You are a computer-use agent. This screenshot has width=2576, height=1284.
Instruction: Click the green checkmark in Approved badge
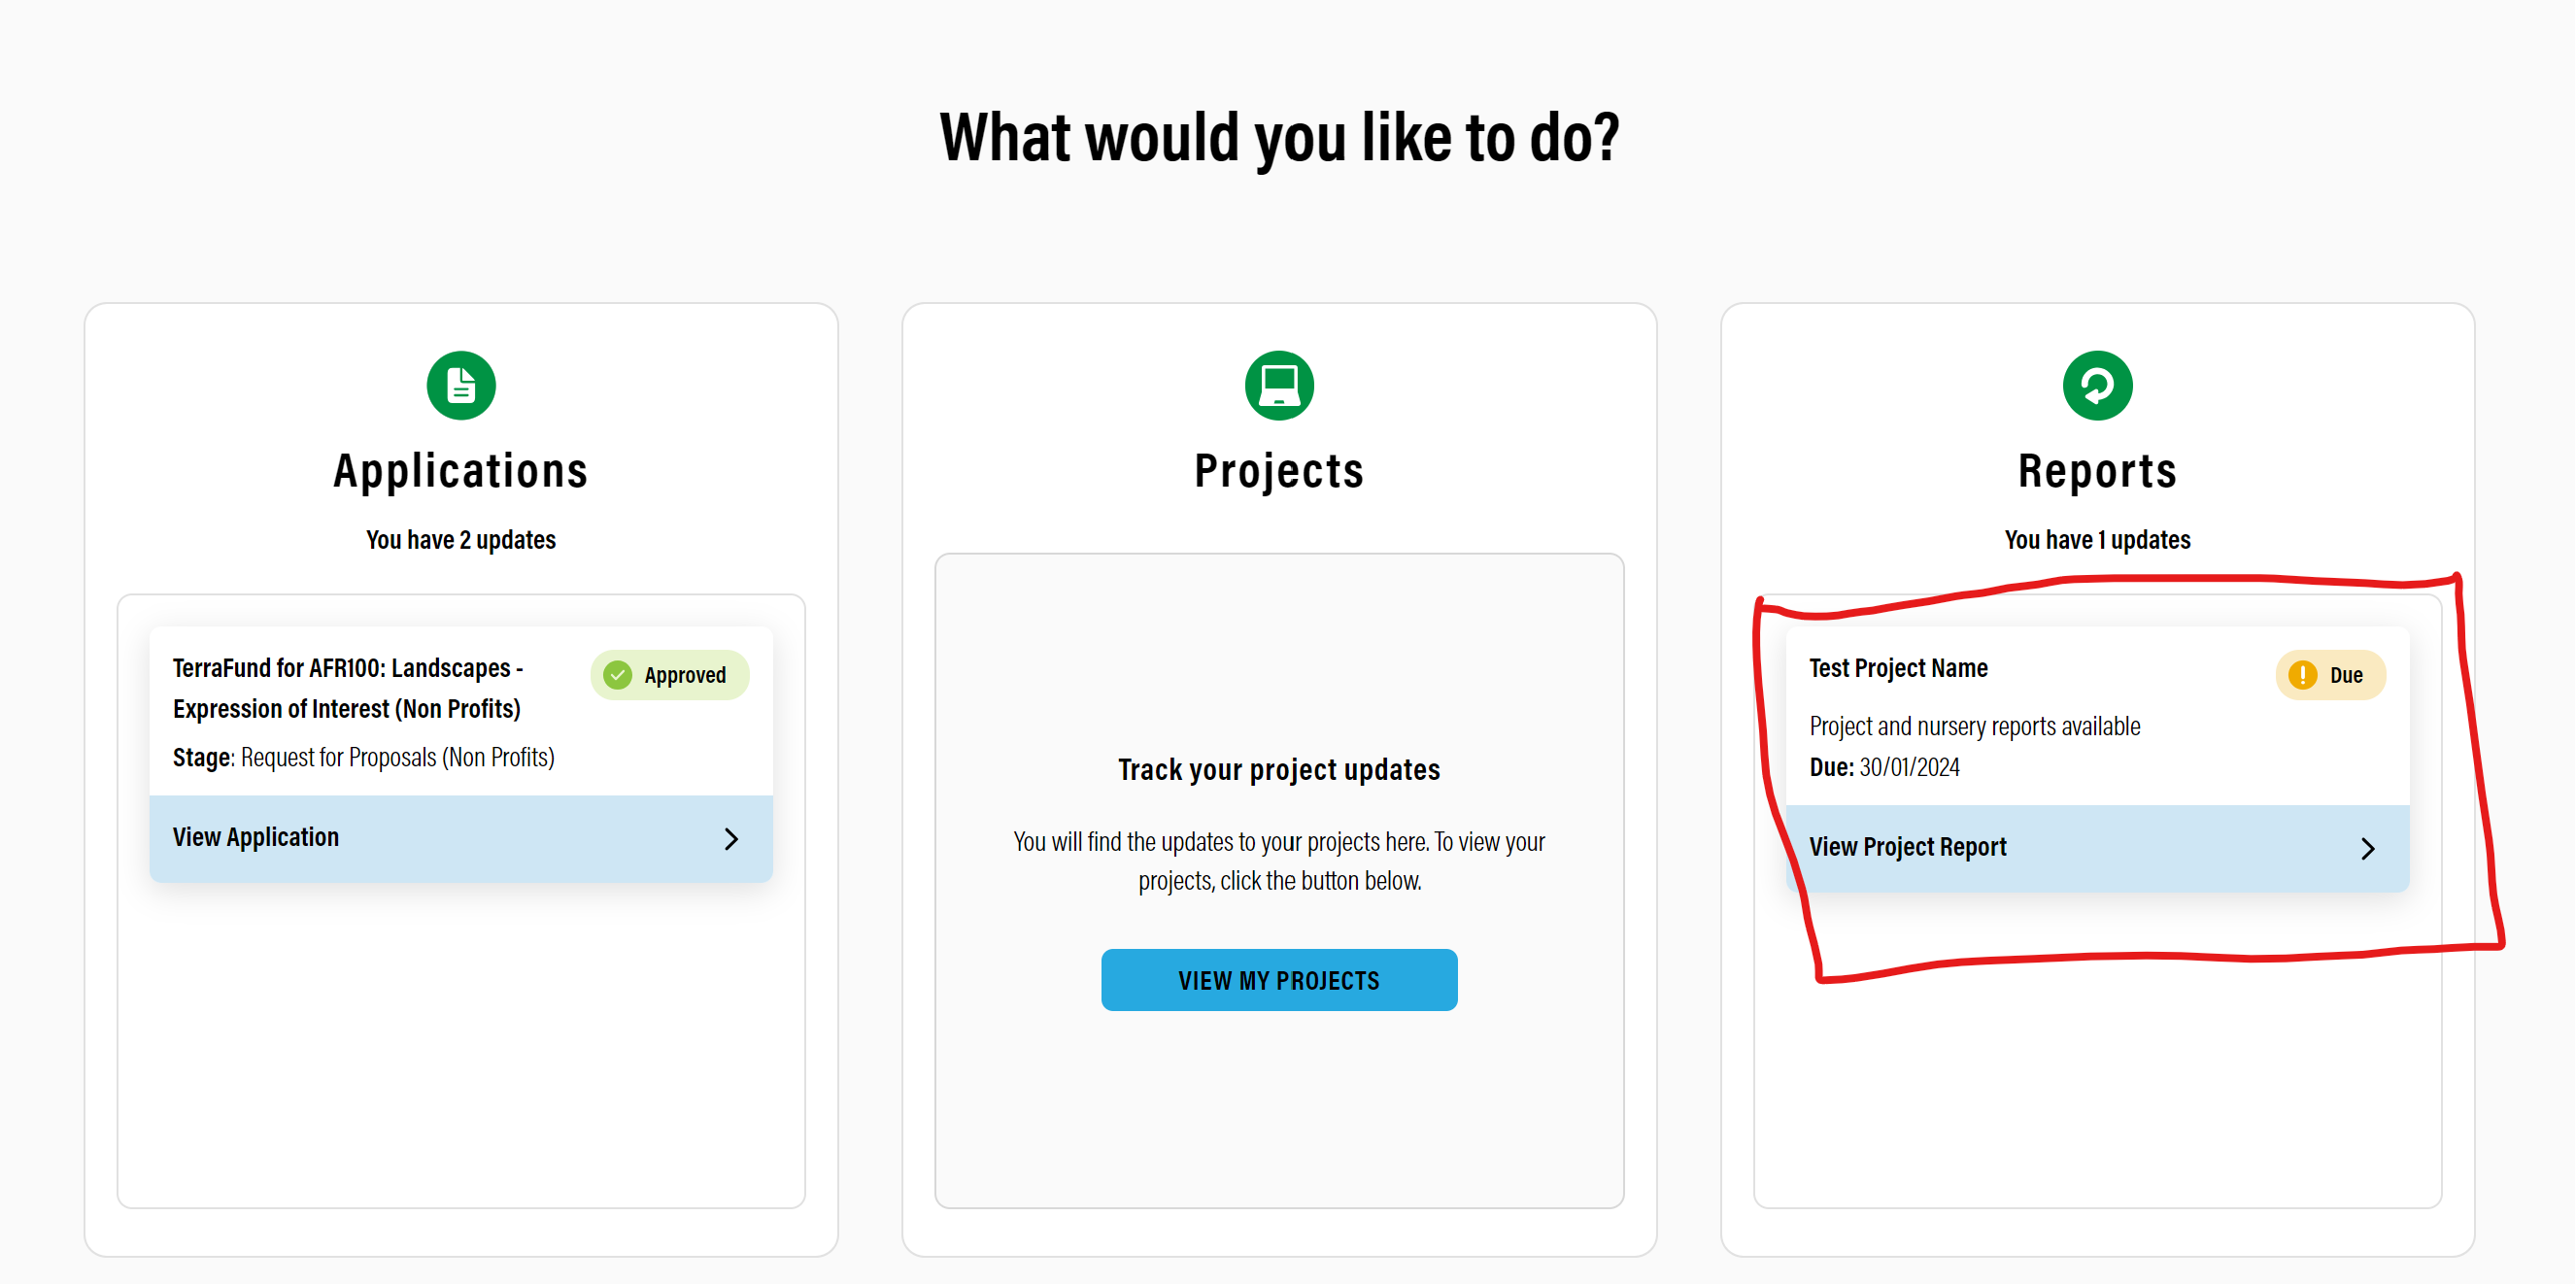tap(618, 675)
